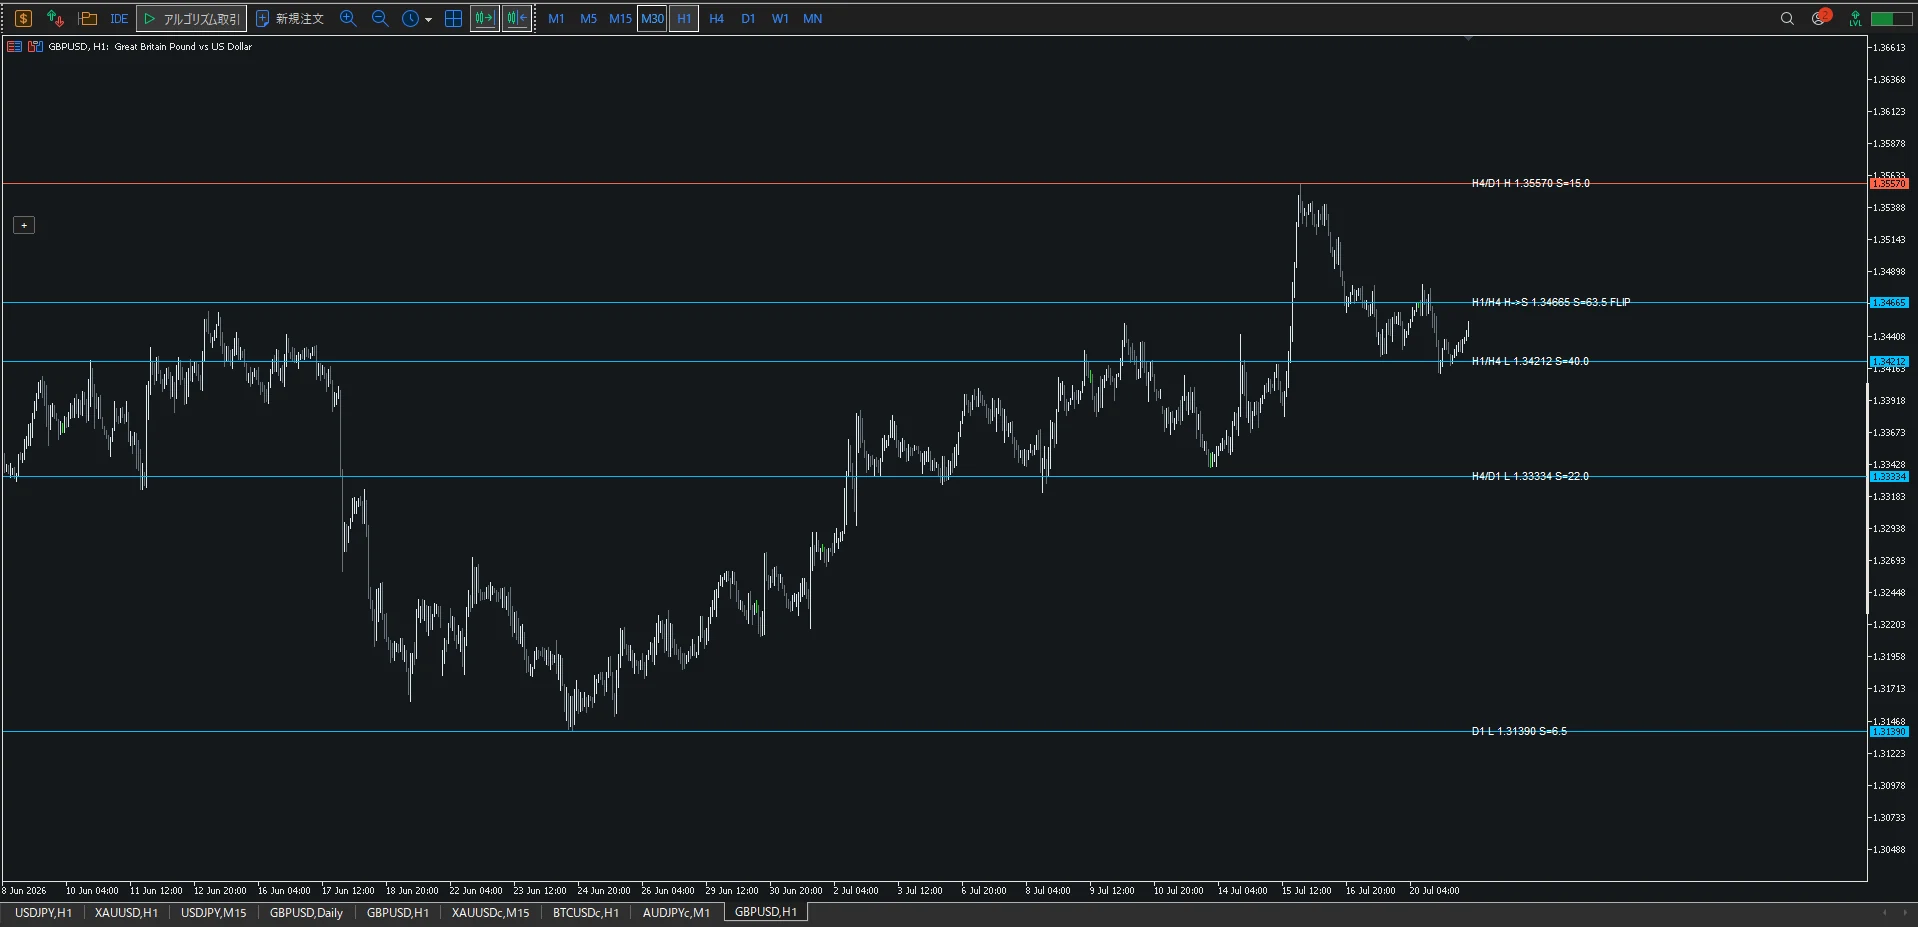This screenshot has height=927, width=1918.
Task: Click the 17 Jun 12:00 time label
Action: [x=348, y=890]
